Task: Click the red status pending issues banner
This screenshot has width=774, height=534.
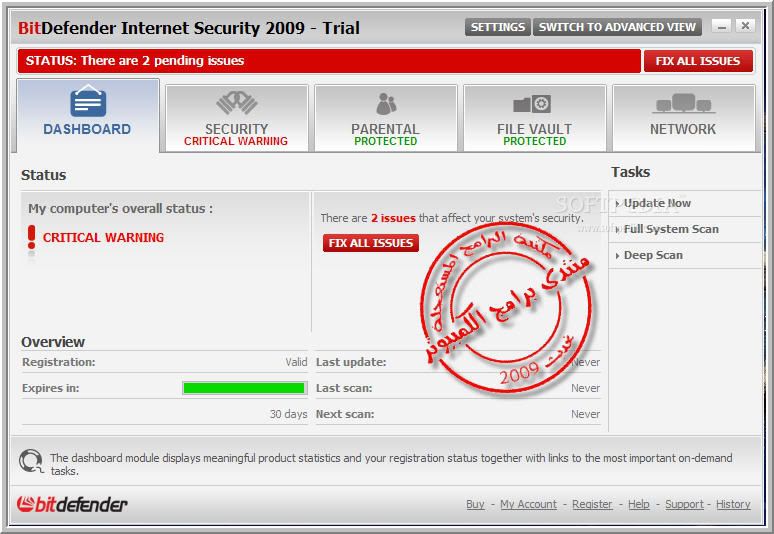Action: pyautogui.click(x=329, y=61)
